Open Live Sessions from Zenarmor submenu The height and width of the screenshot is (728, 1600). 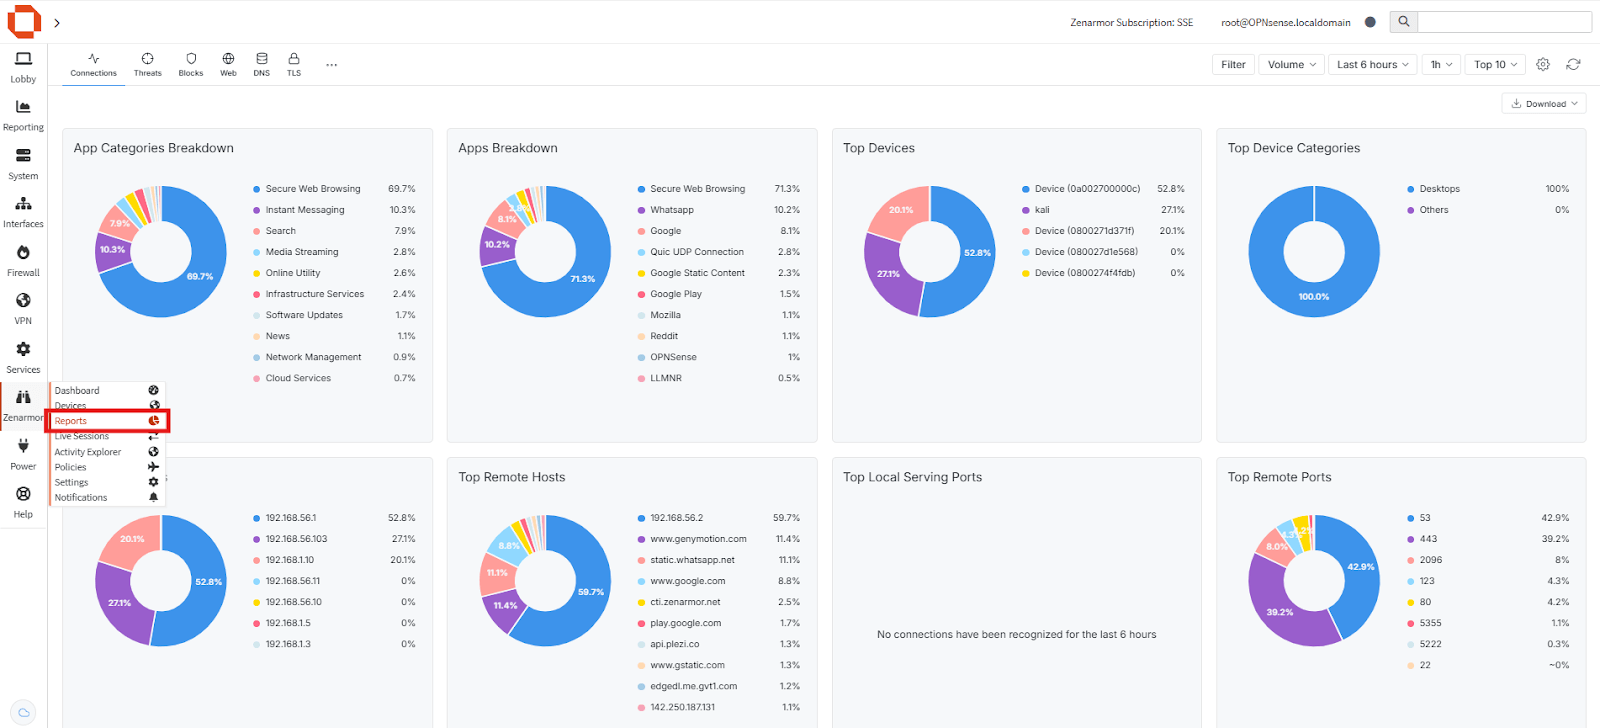[107, 437]
